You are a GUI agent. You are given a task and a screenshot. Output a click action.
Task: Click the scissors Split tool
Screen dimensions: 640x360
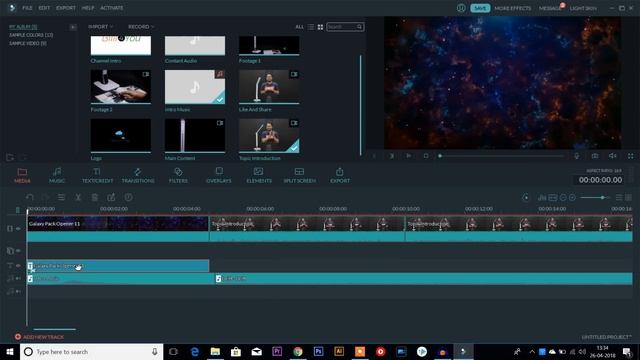(x=78, y=198)
